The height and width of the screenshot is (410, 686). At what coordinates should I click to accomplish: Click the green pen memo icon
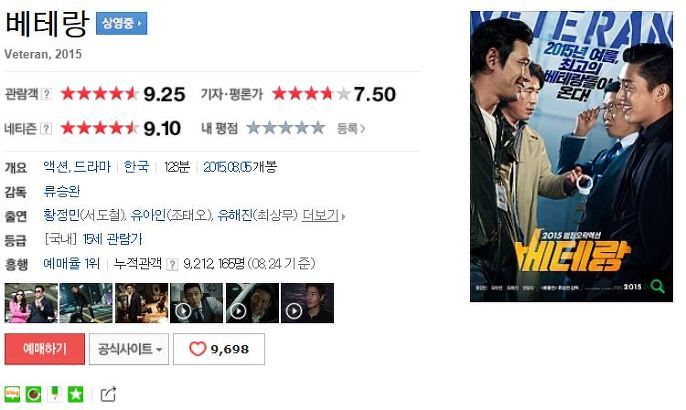click(x=55, y=394)
